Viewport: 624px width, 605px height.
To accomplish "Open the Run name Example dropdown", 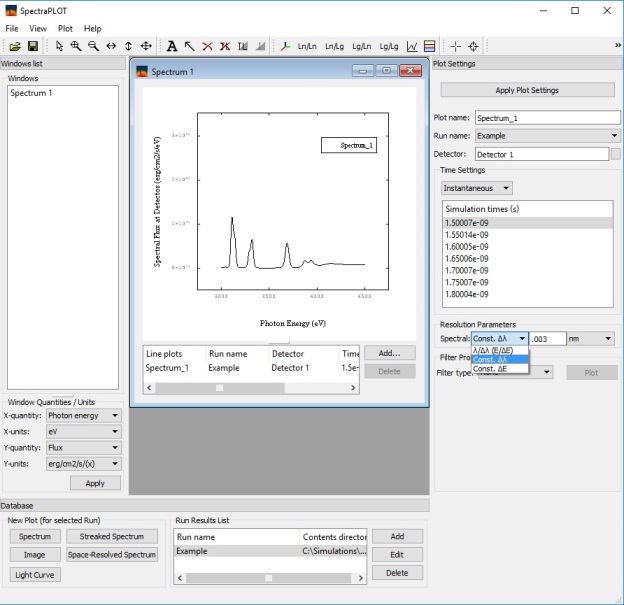I will 547,136.
